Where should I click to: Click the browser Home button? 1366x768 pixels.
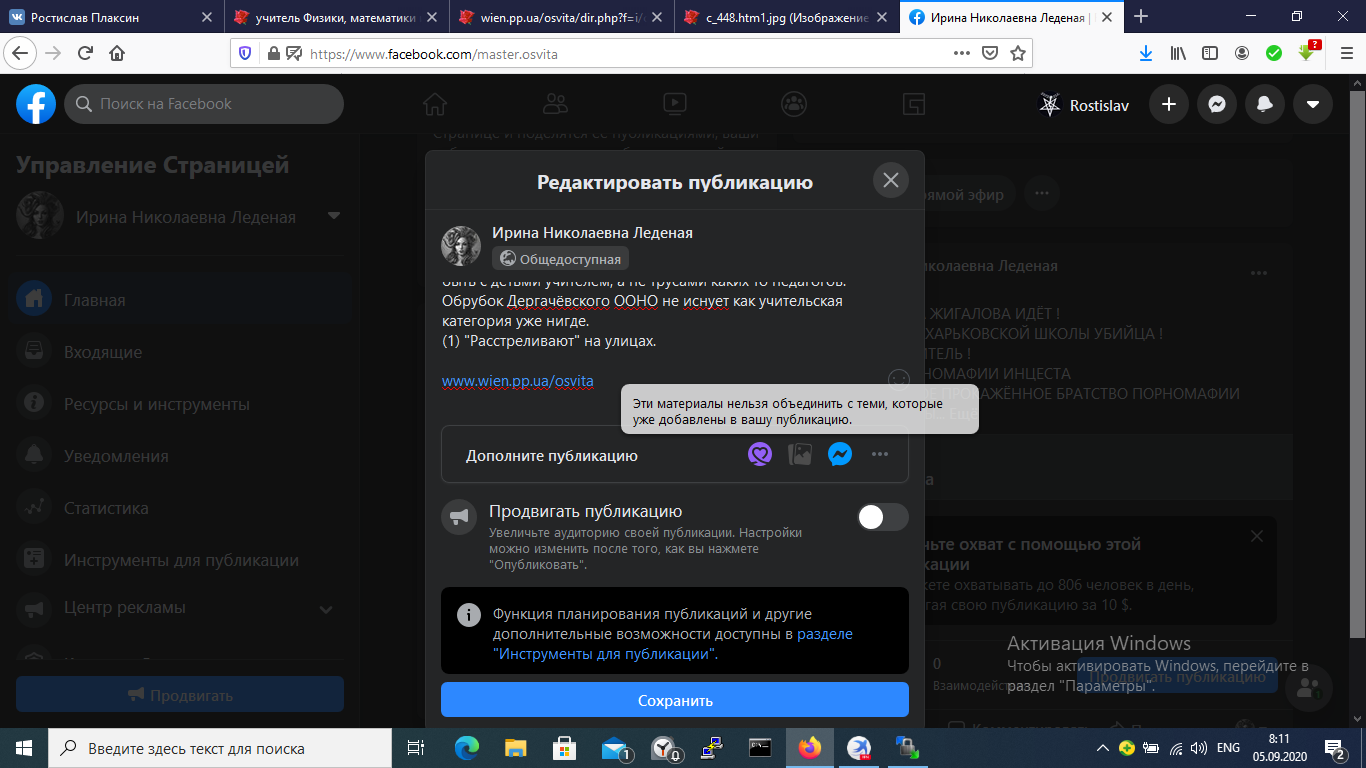pos(117,53)
